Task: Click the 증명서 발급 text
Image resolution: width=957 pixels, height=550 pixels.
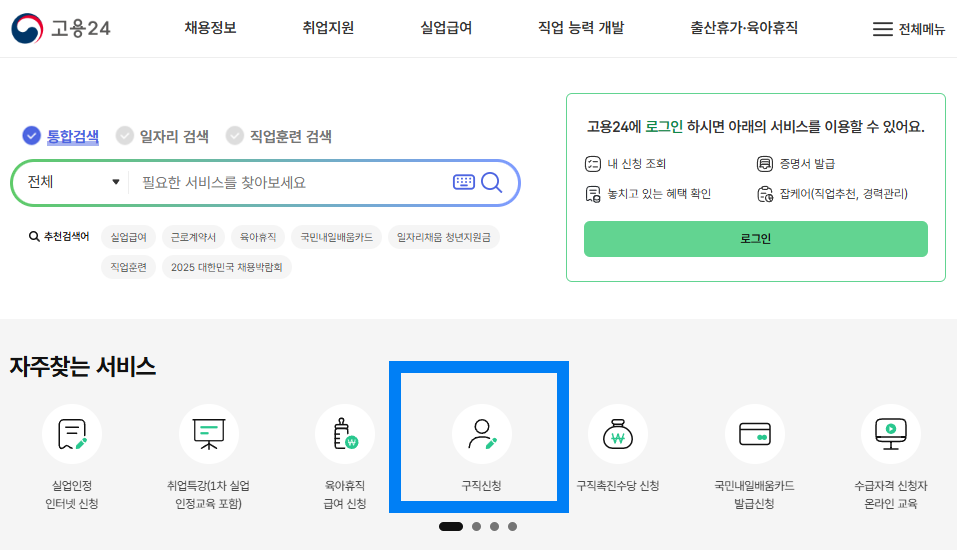Action: 807,164
